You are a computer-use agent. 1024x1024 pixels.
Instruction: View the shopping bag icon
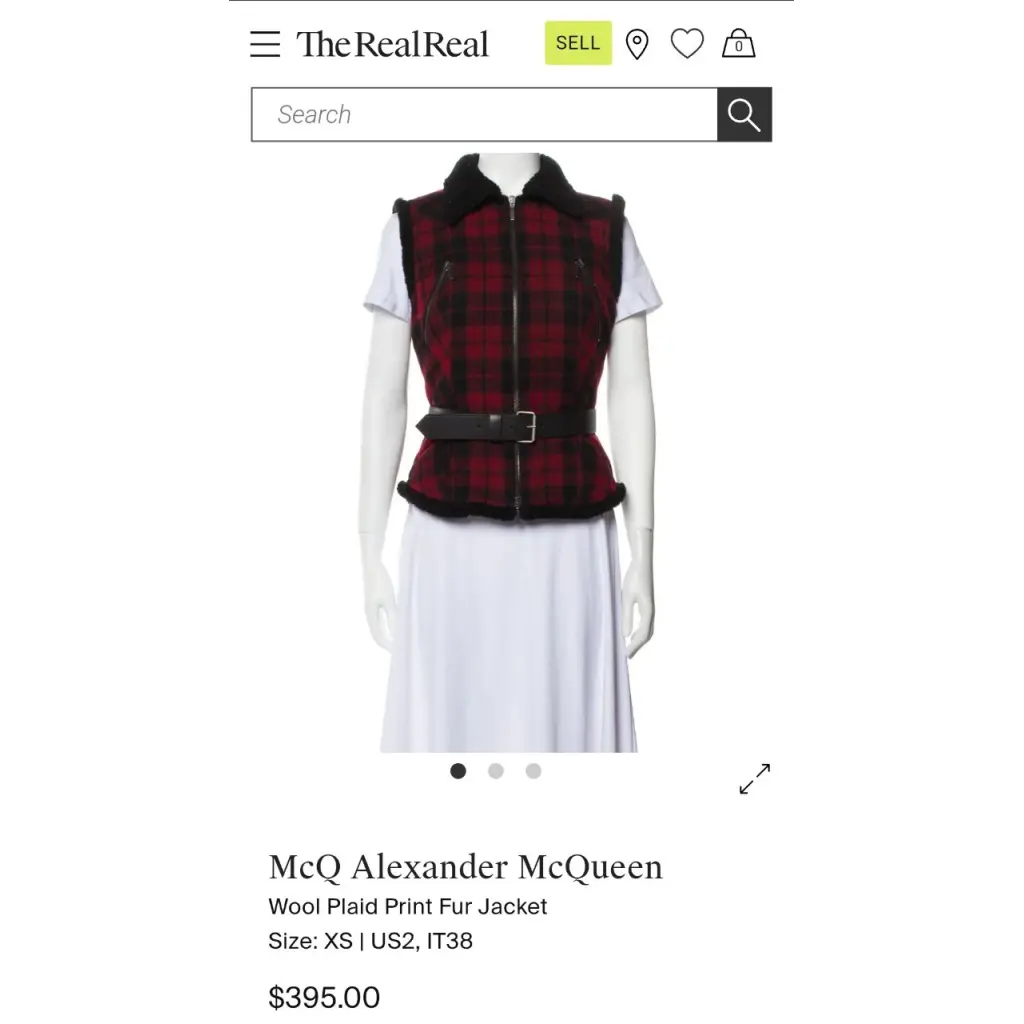(738, 44)
